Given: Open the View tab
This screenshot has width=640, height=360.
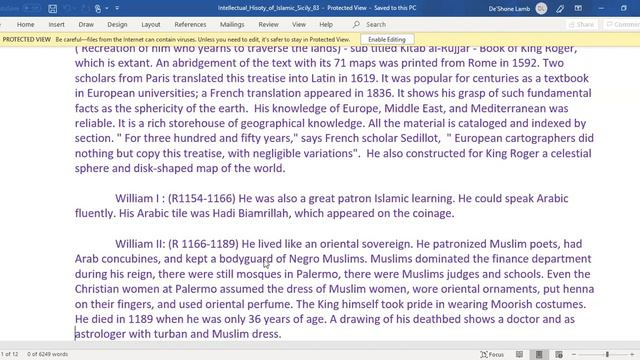Looking at the screenshot, I should tap(299, 24).
